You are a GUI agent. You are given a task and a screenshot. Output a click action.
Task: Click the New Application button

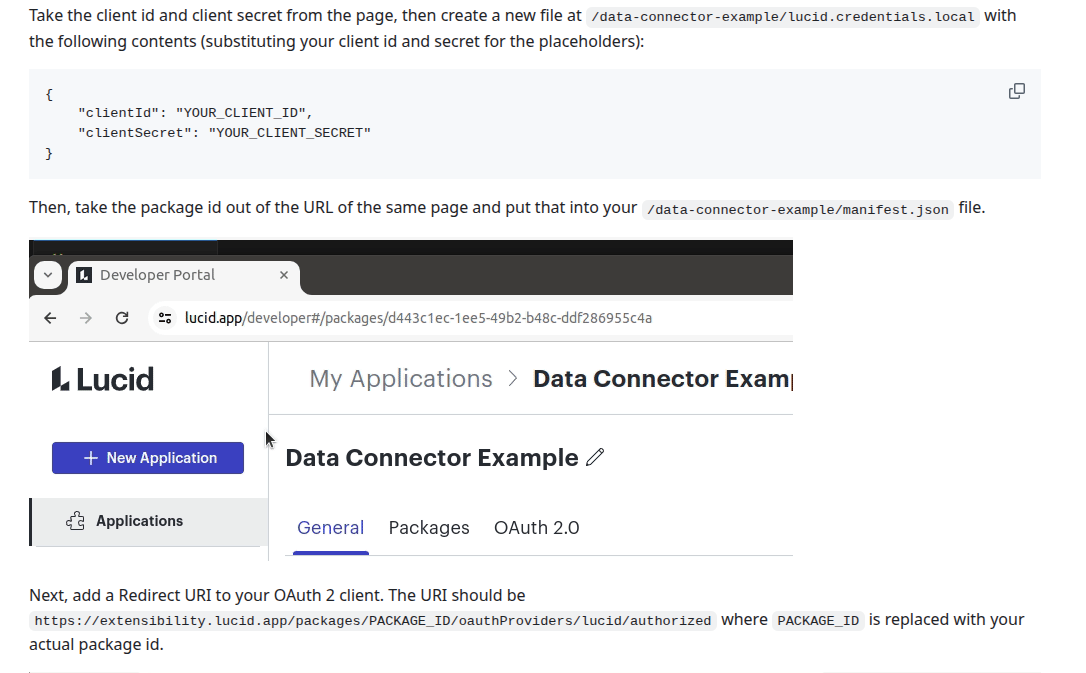(x=148, y=458)
